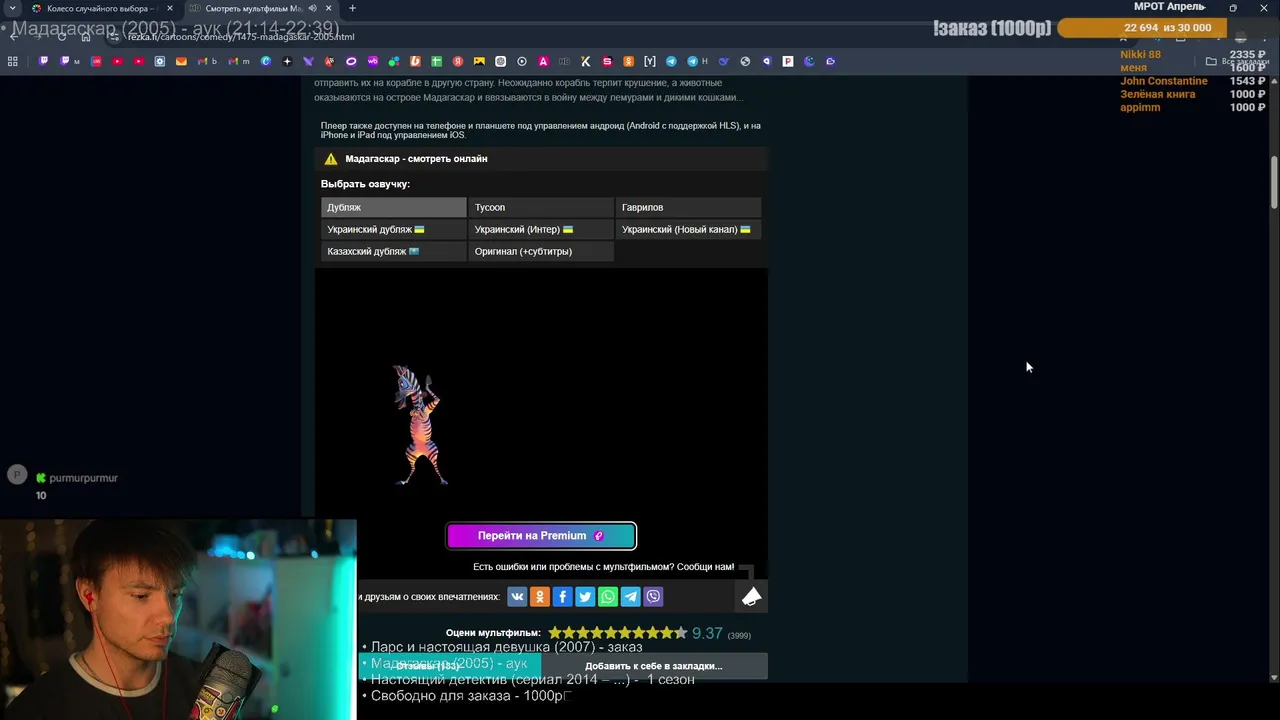Share the cartoon on Facebook
The image size is (1280, 720).
tap(562, 597)
